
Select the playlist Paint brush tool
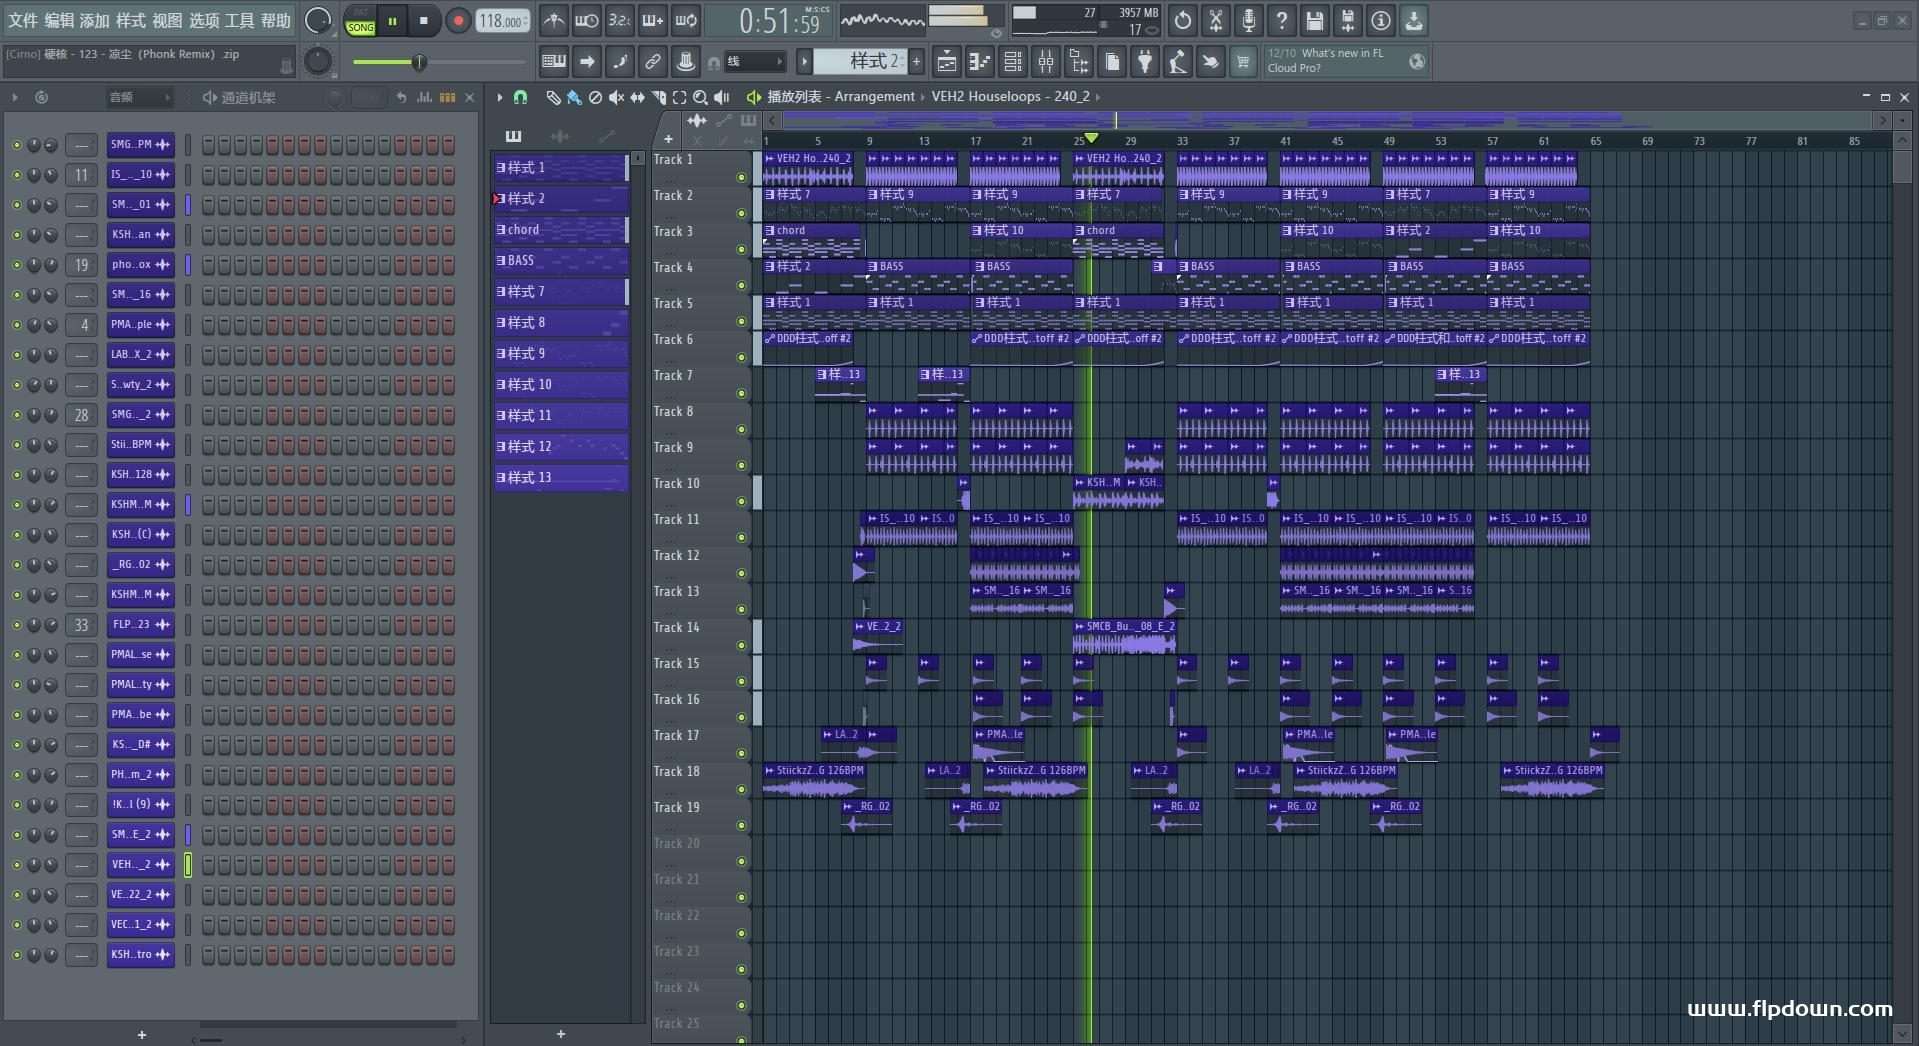pyautogui.click(x=574, y=97)
